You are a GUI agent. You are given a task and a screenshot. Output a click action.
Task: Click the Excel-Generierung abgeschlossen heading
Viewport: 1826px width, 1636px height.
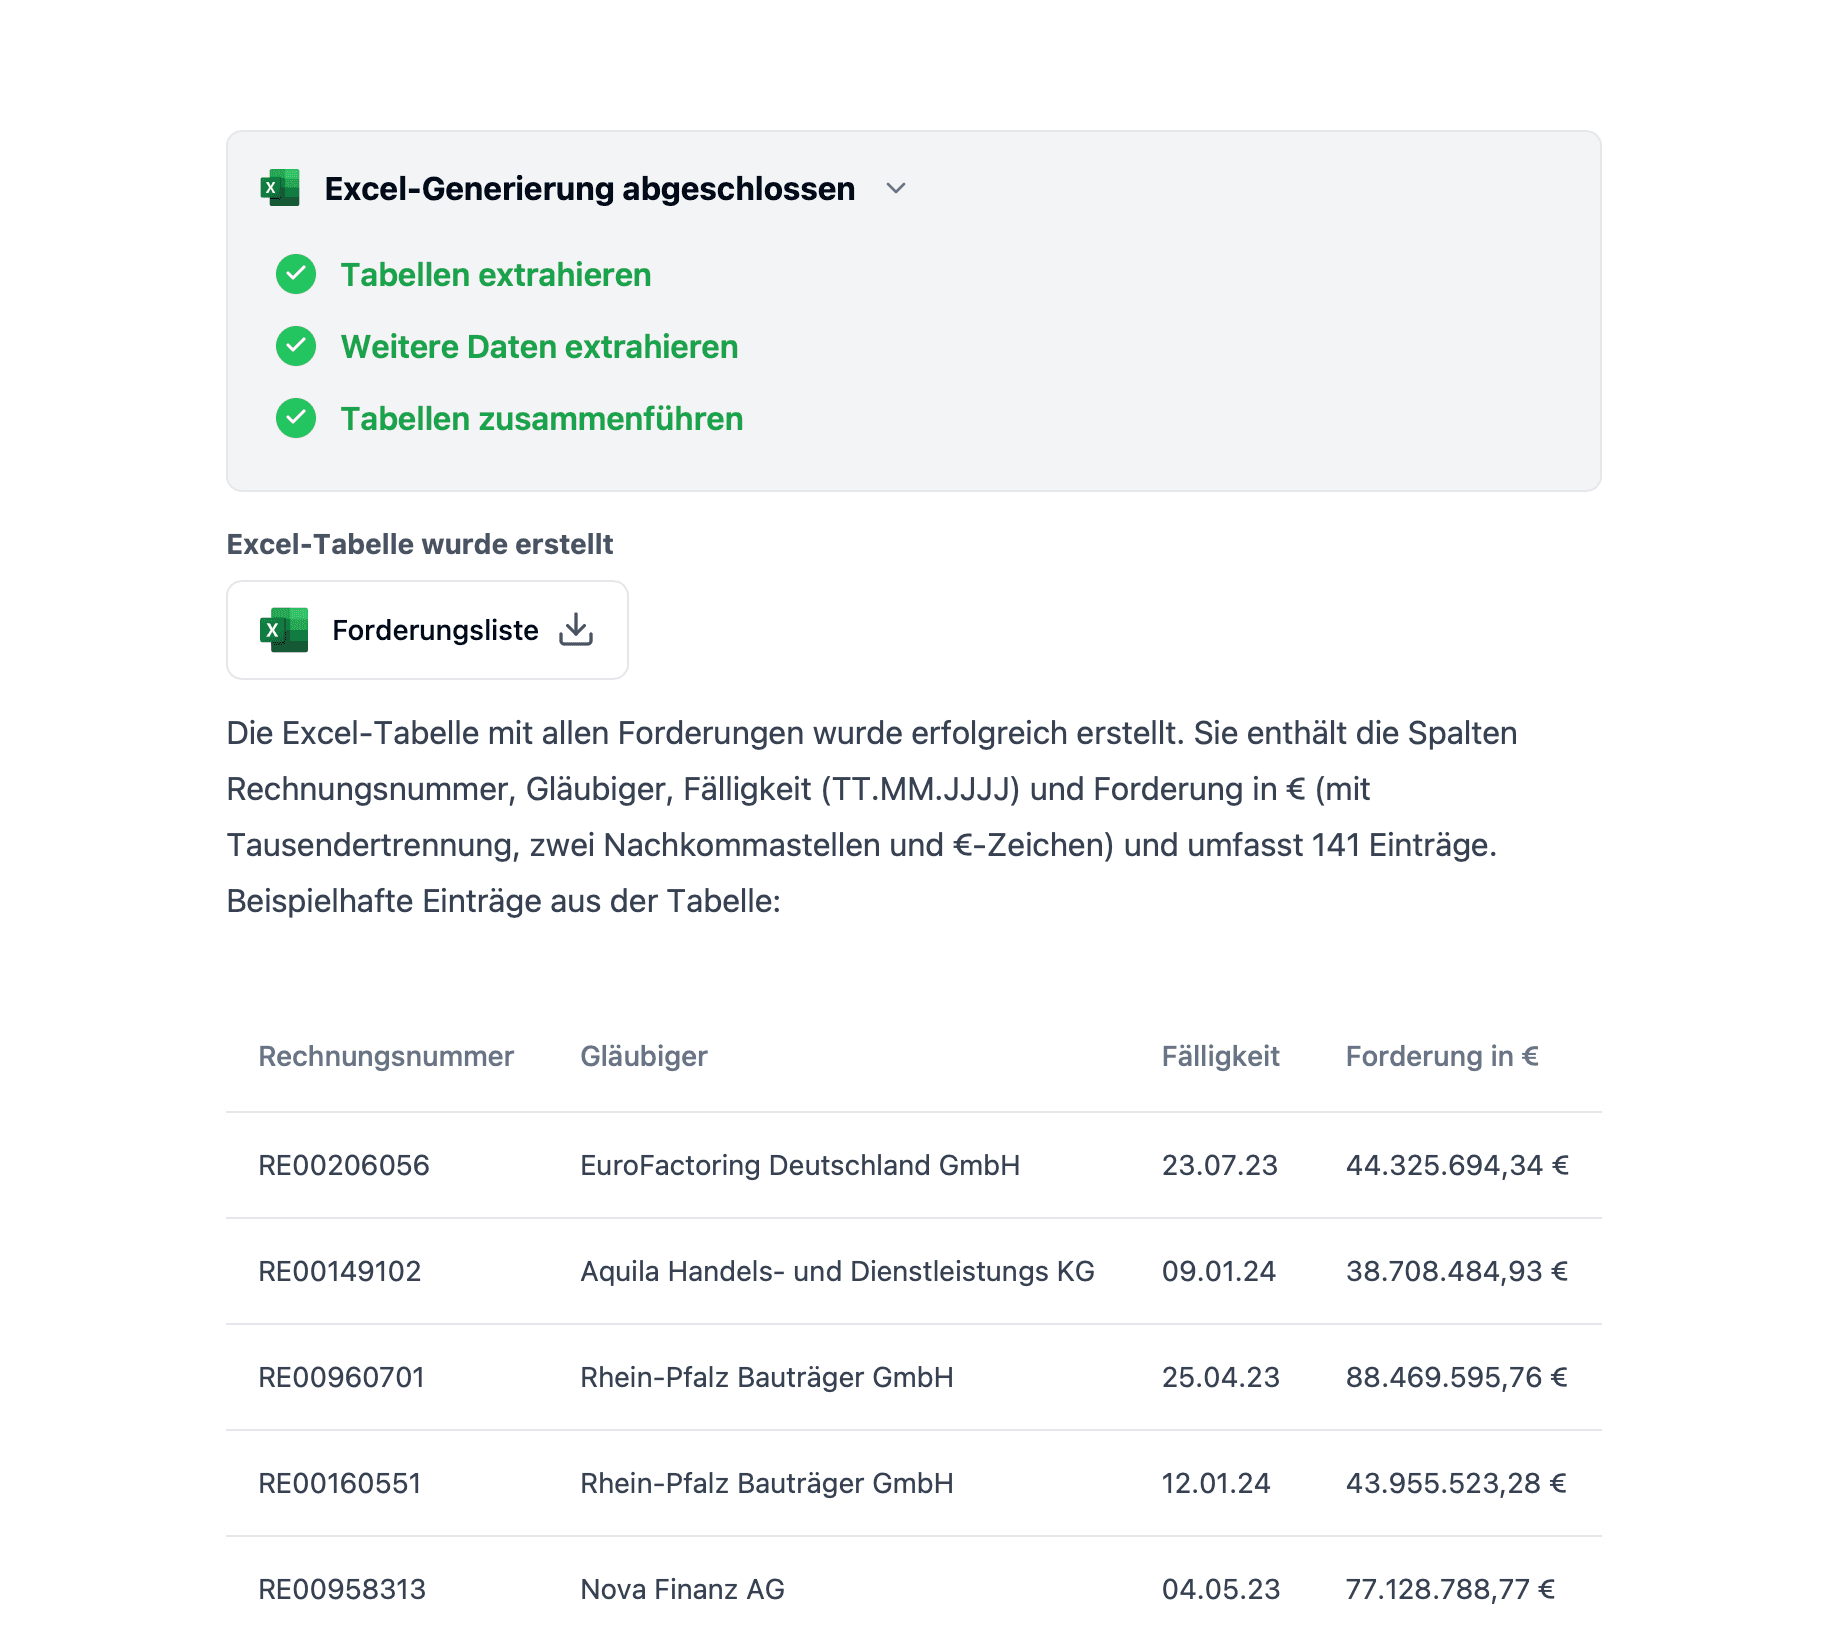pos(589,188)
